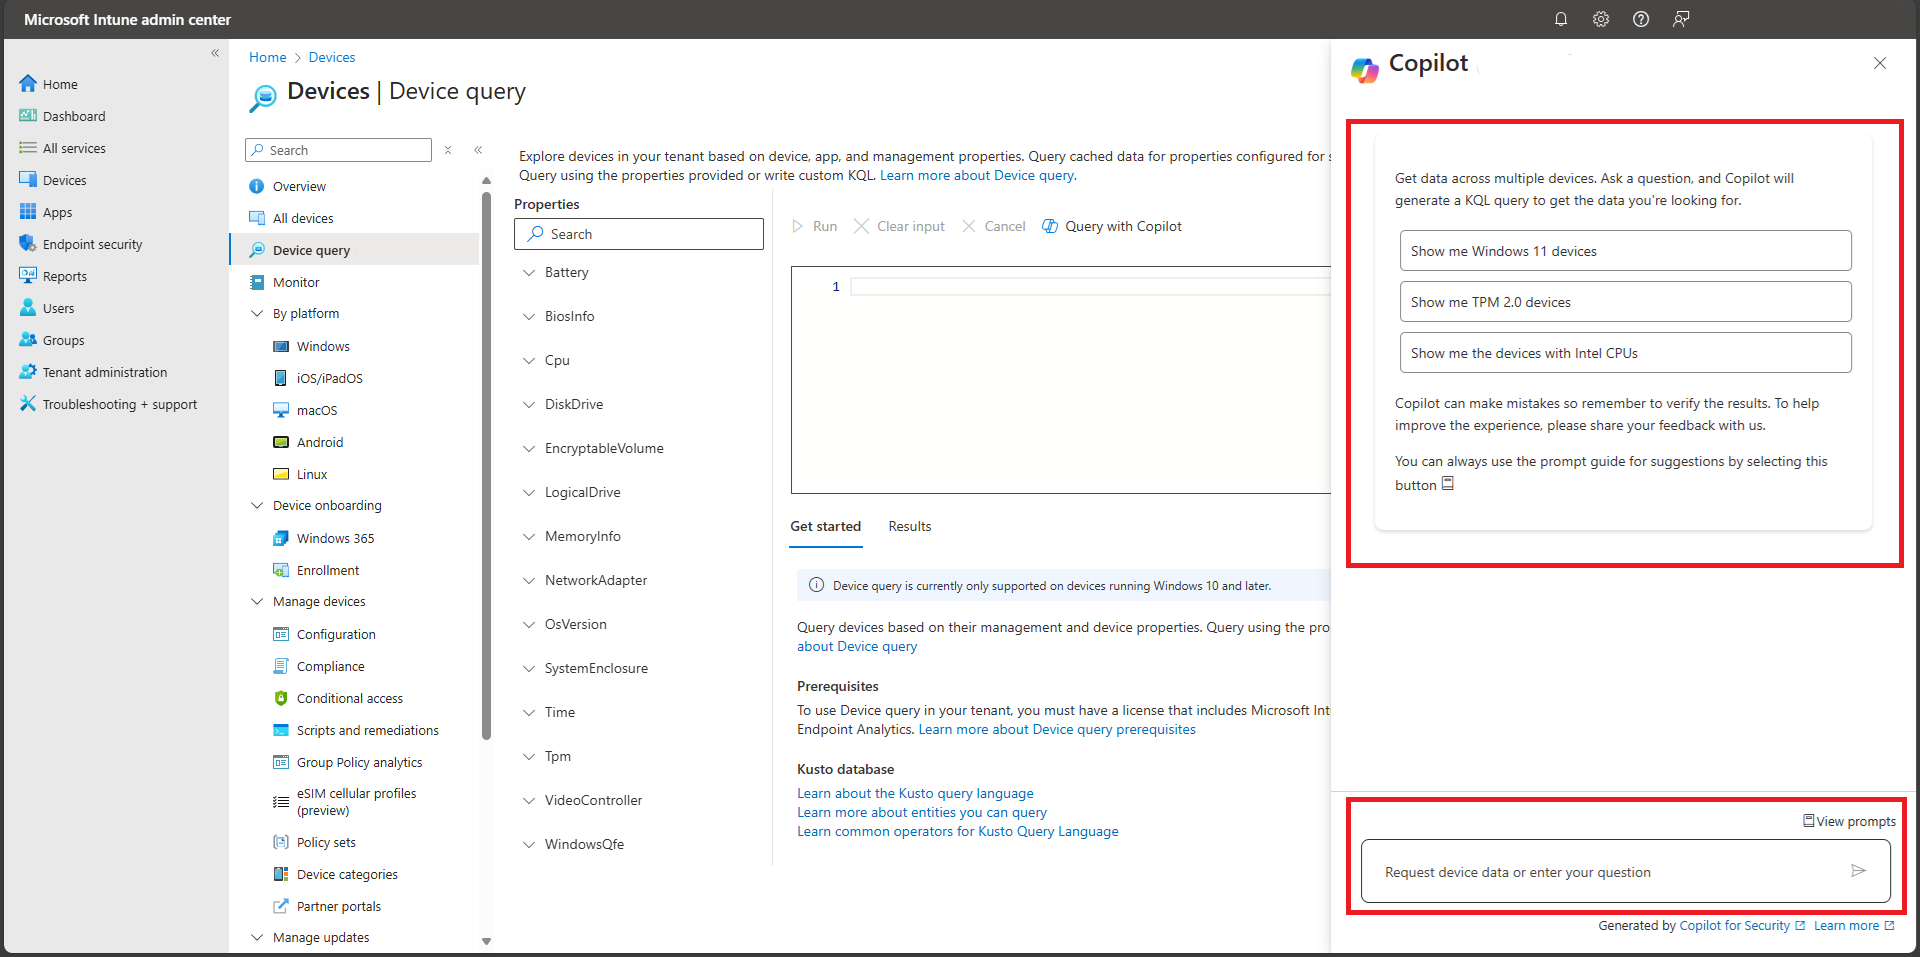Collapse the Manage devices section

[x=257, y=601]
